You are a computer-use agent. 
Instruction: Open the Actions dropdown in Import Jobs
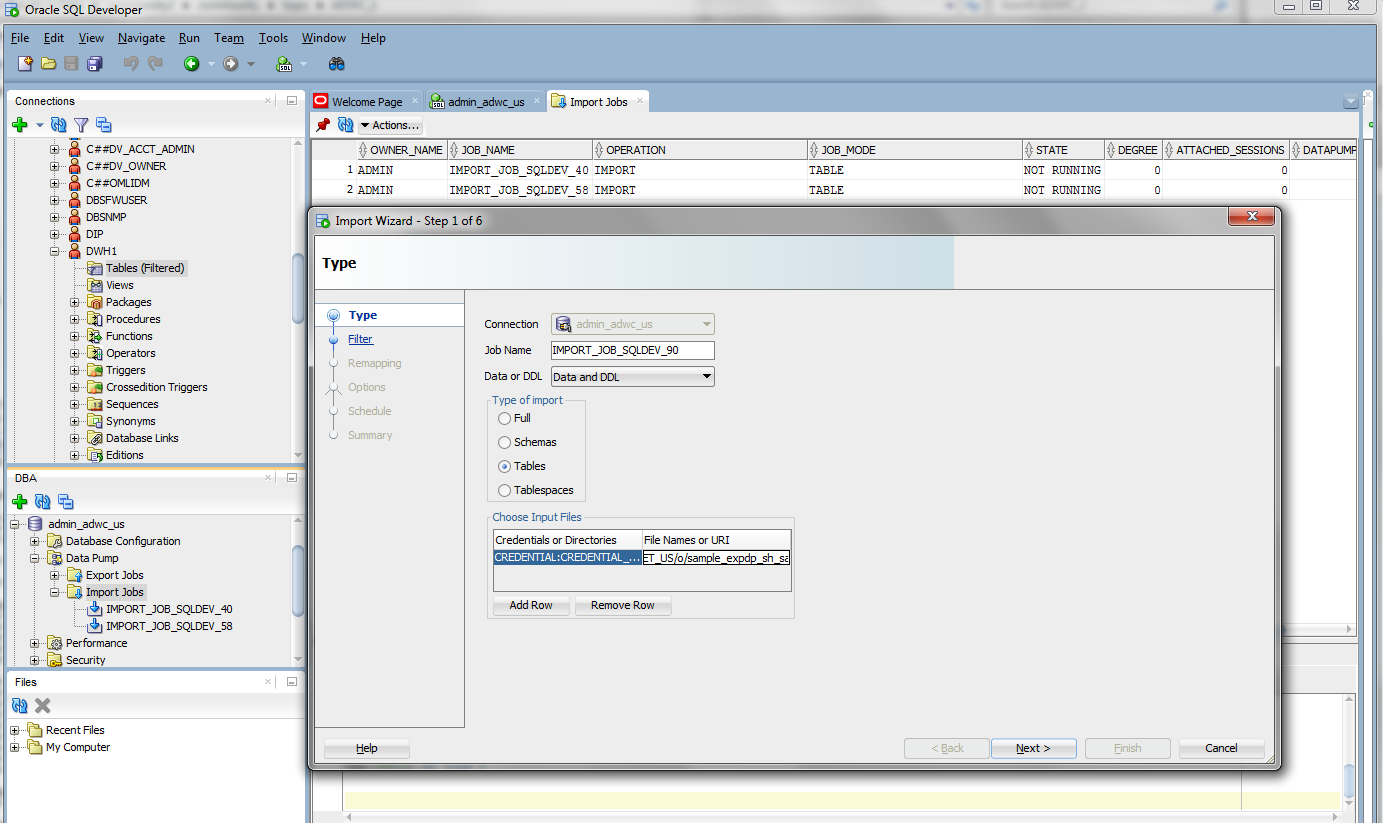390,125
